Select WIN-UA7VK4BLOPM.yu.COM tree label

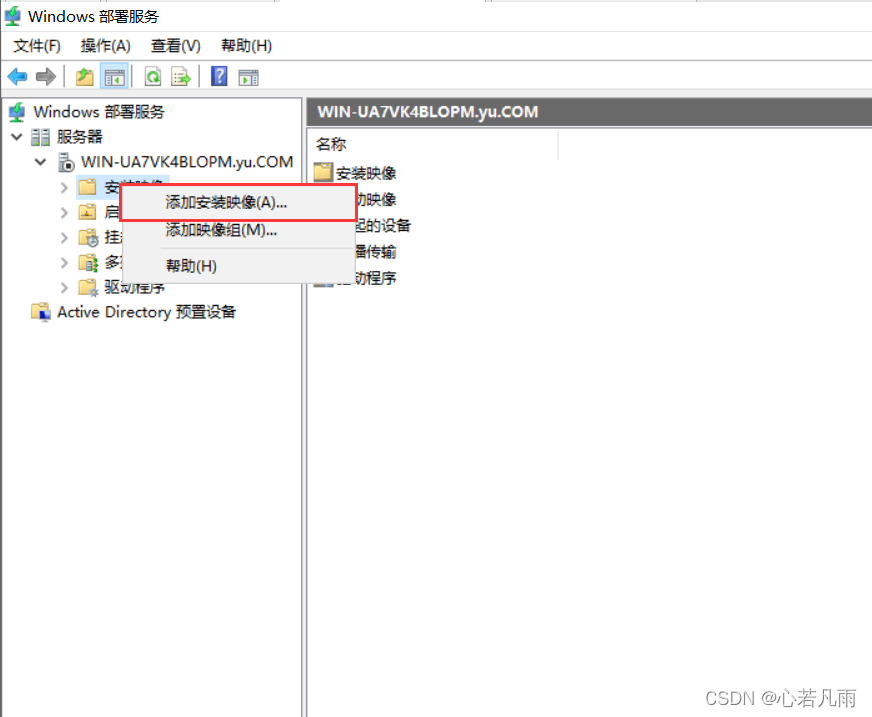(x=187, y=162)
